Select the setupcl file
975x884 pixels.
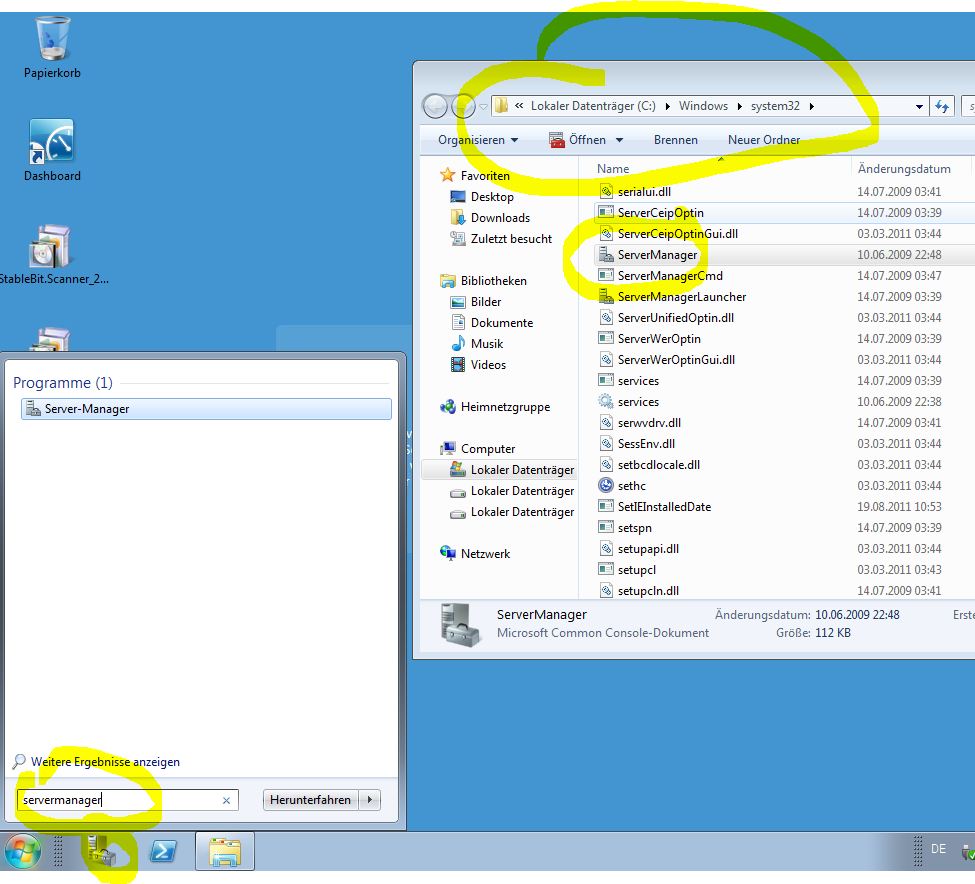click(636, 570)
